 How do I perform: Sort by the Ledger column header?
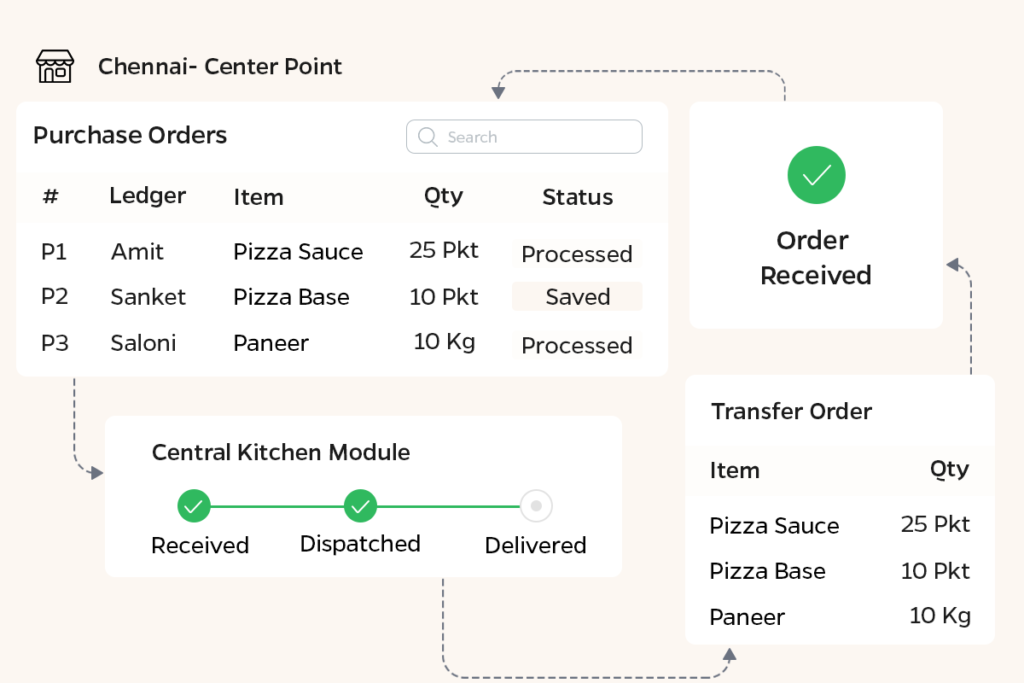pos(147,196)
